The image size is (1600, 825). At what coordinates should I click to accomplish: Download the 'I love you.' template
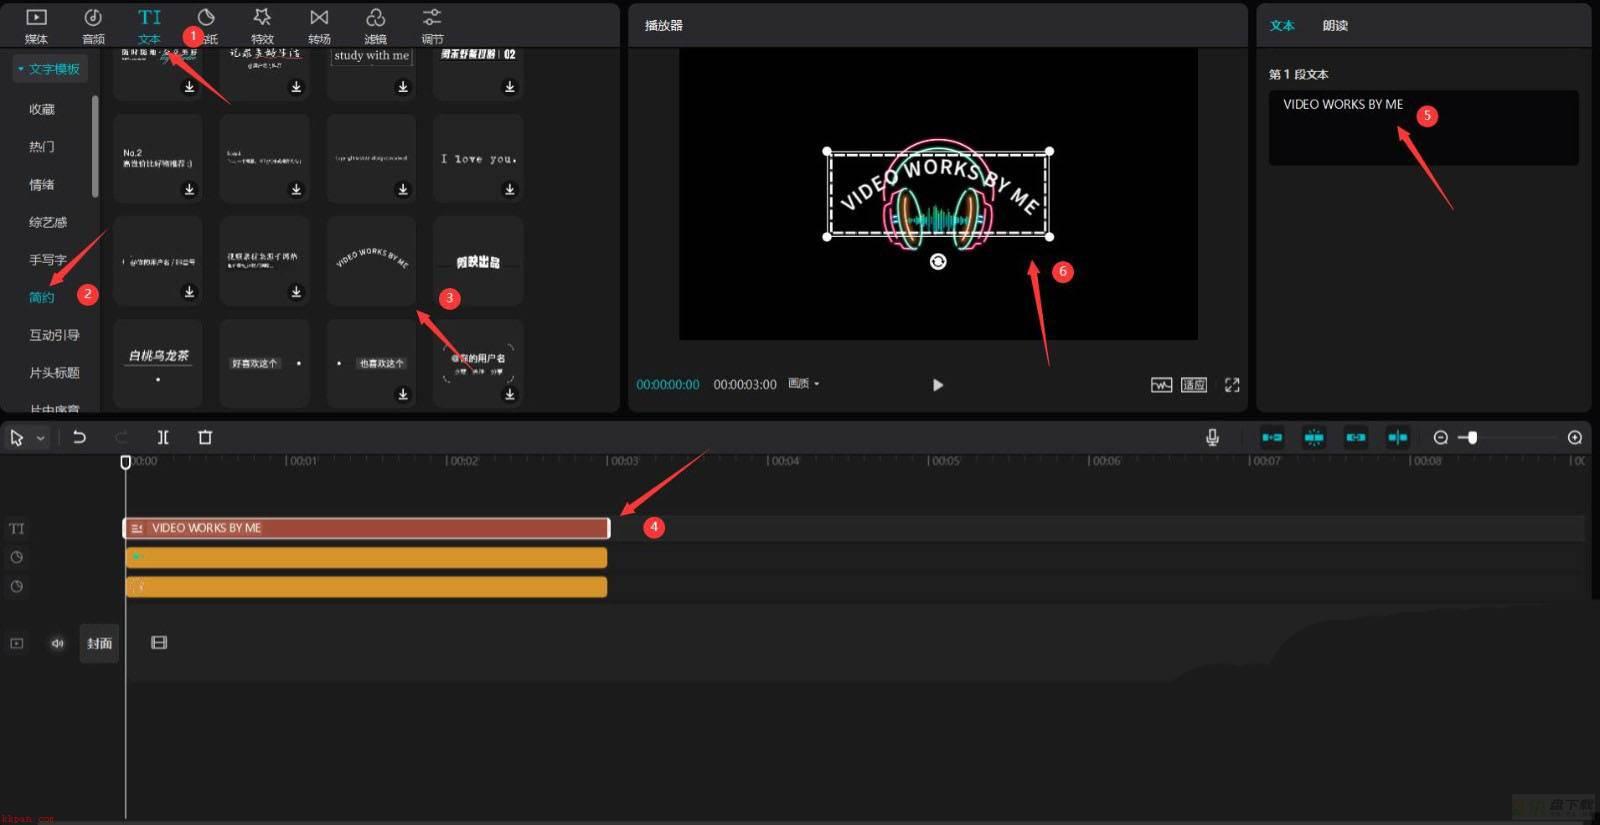[x=510, y=189]
